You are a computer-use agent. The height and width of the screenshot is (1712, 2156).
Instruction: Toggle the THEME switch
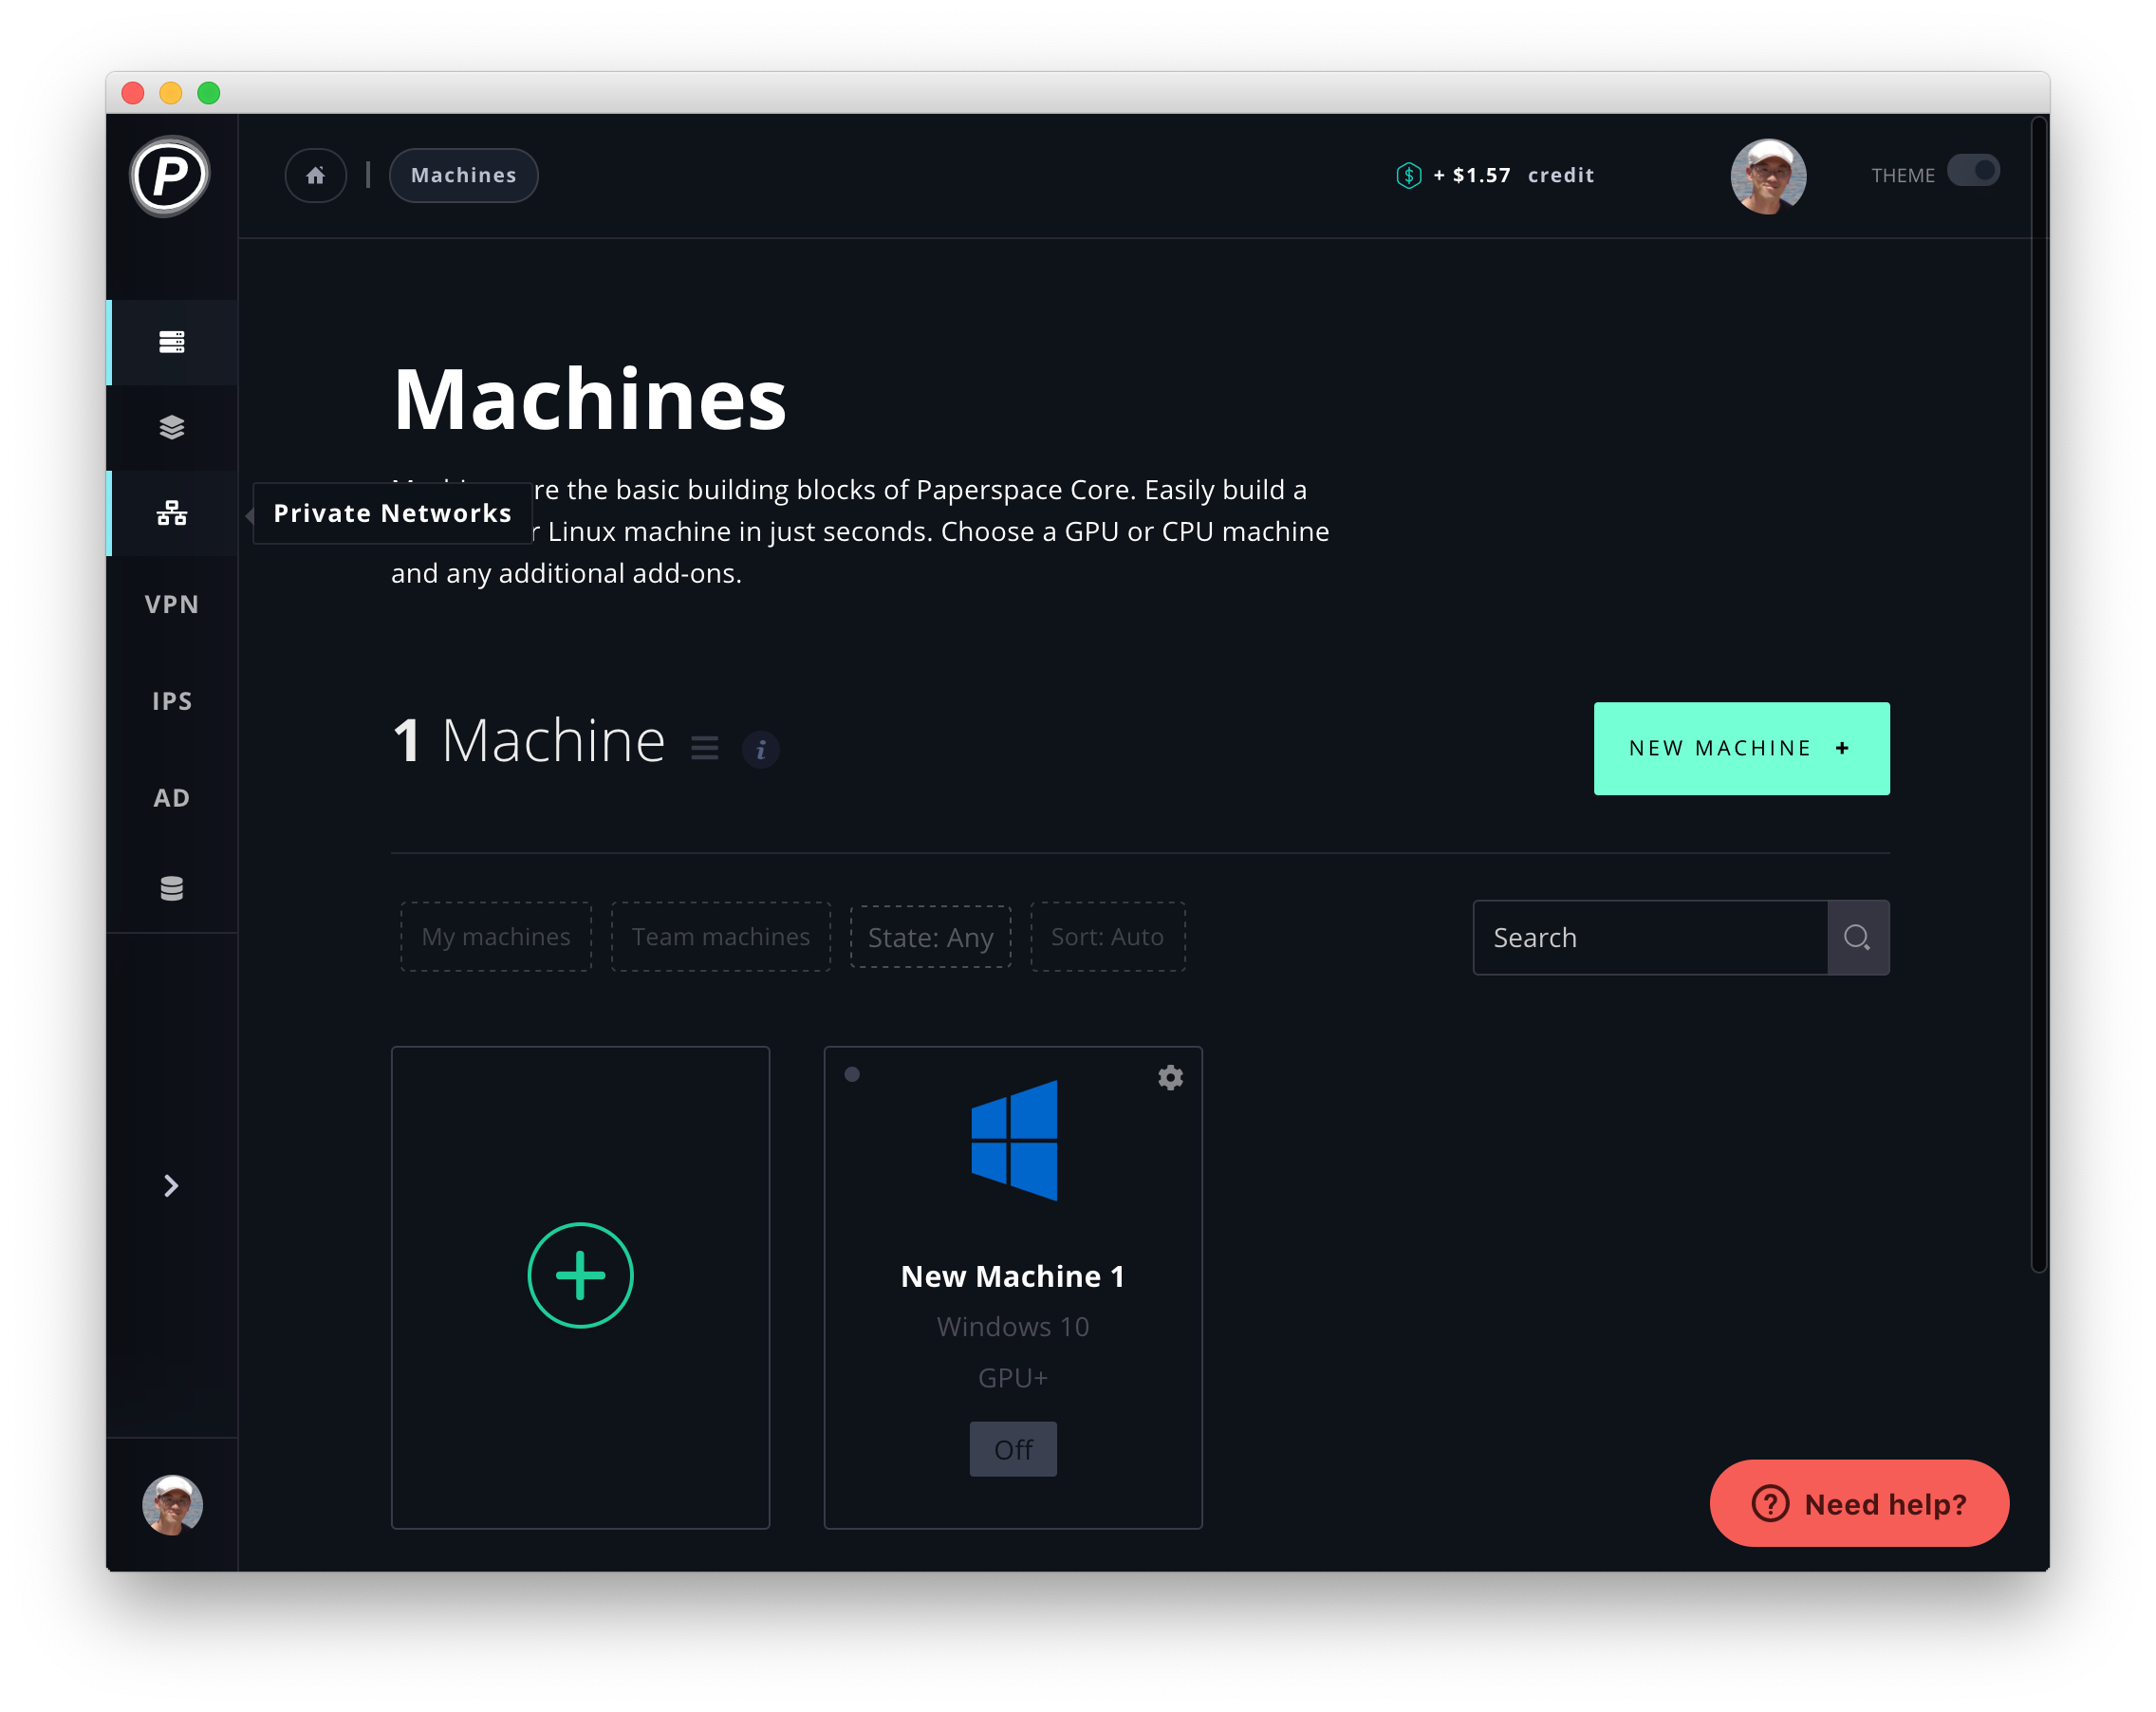coord(1972,172)
